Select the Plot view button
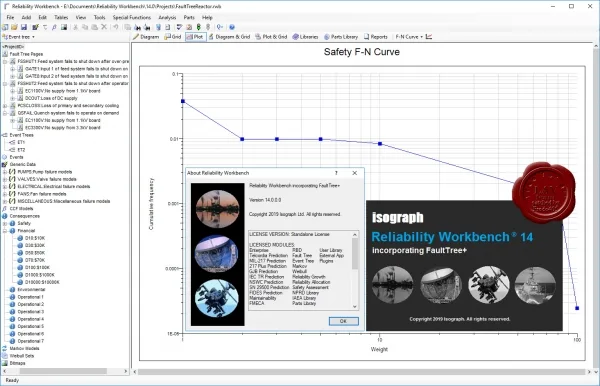The height and width of the screenshot is (386, 600). click(196, 37)
